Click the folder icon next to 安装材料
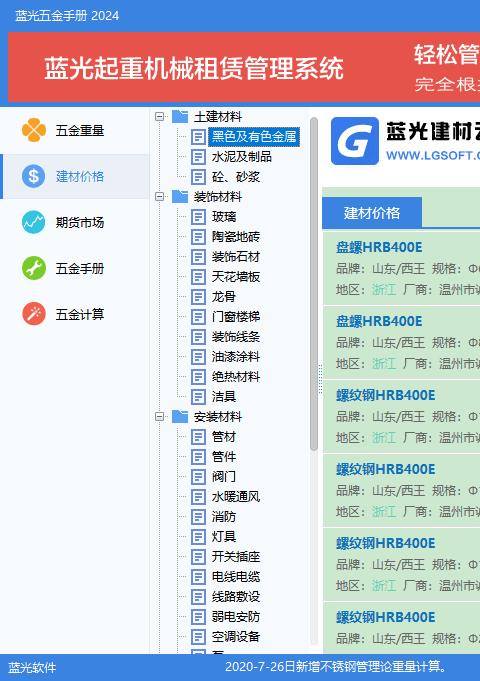 click(180, 417)
